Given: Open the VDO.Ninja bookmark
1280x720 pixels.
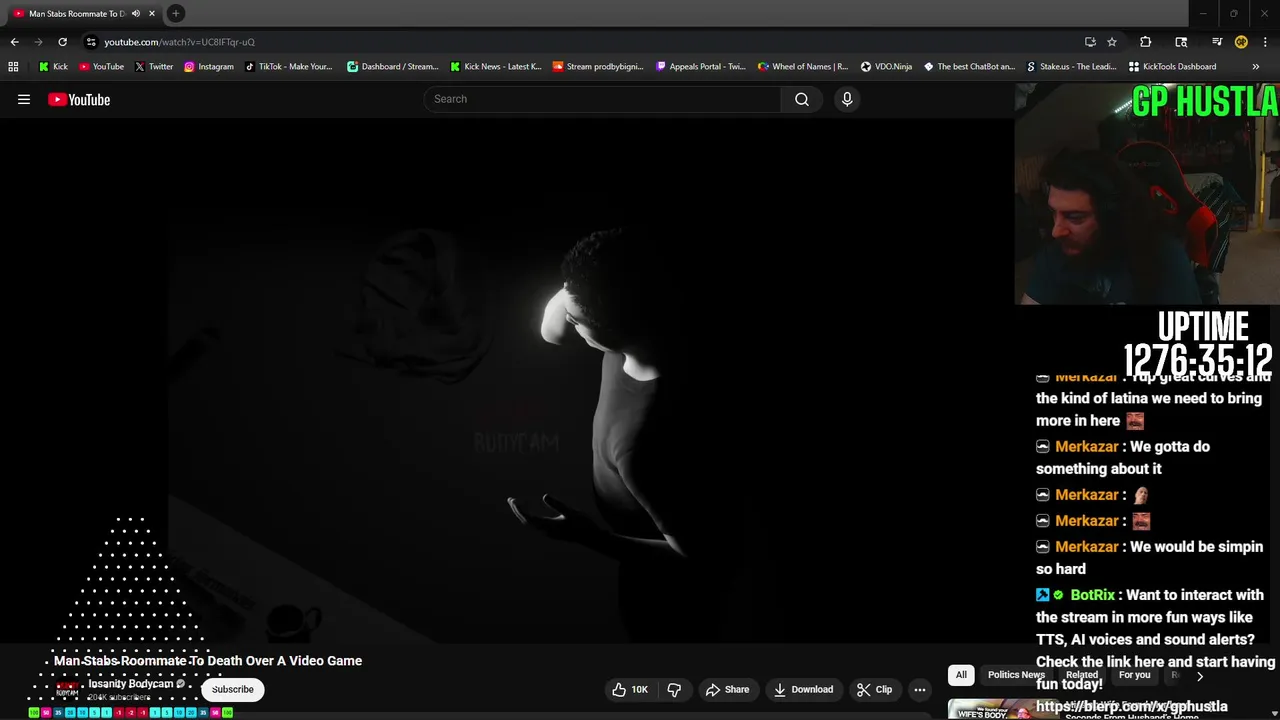Looking at the screenshot, I should point(887,67).
